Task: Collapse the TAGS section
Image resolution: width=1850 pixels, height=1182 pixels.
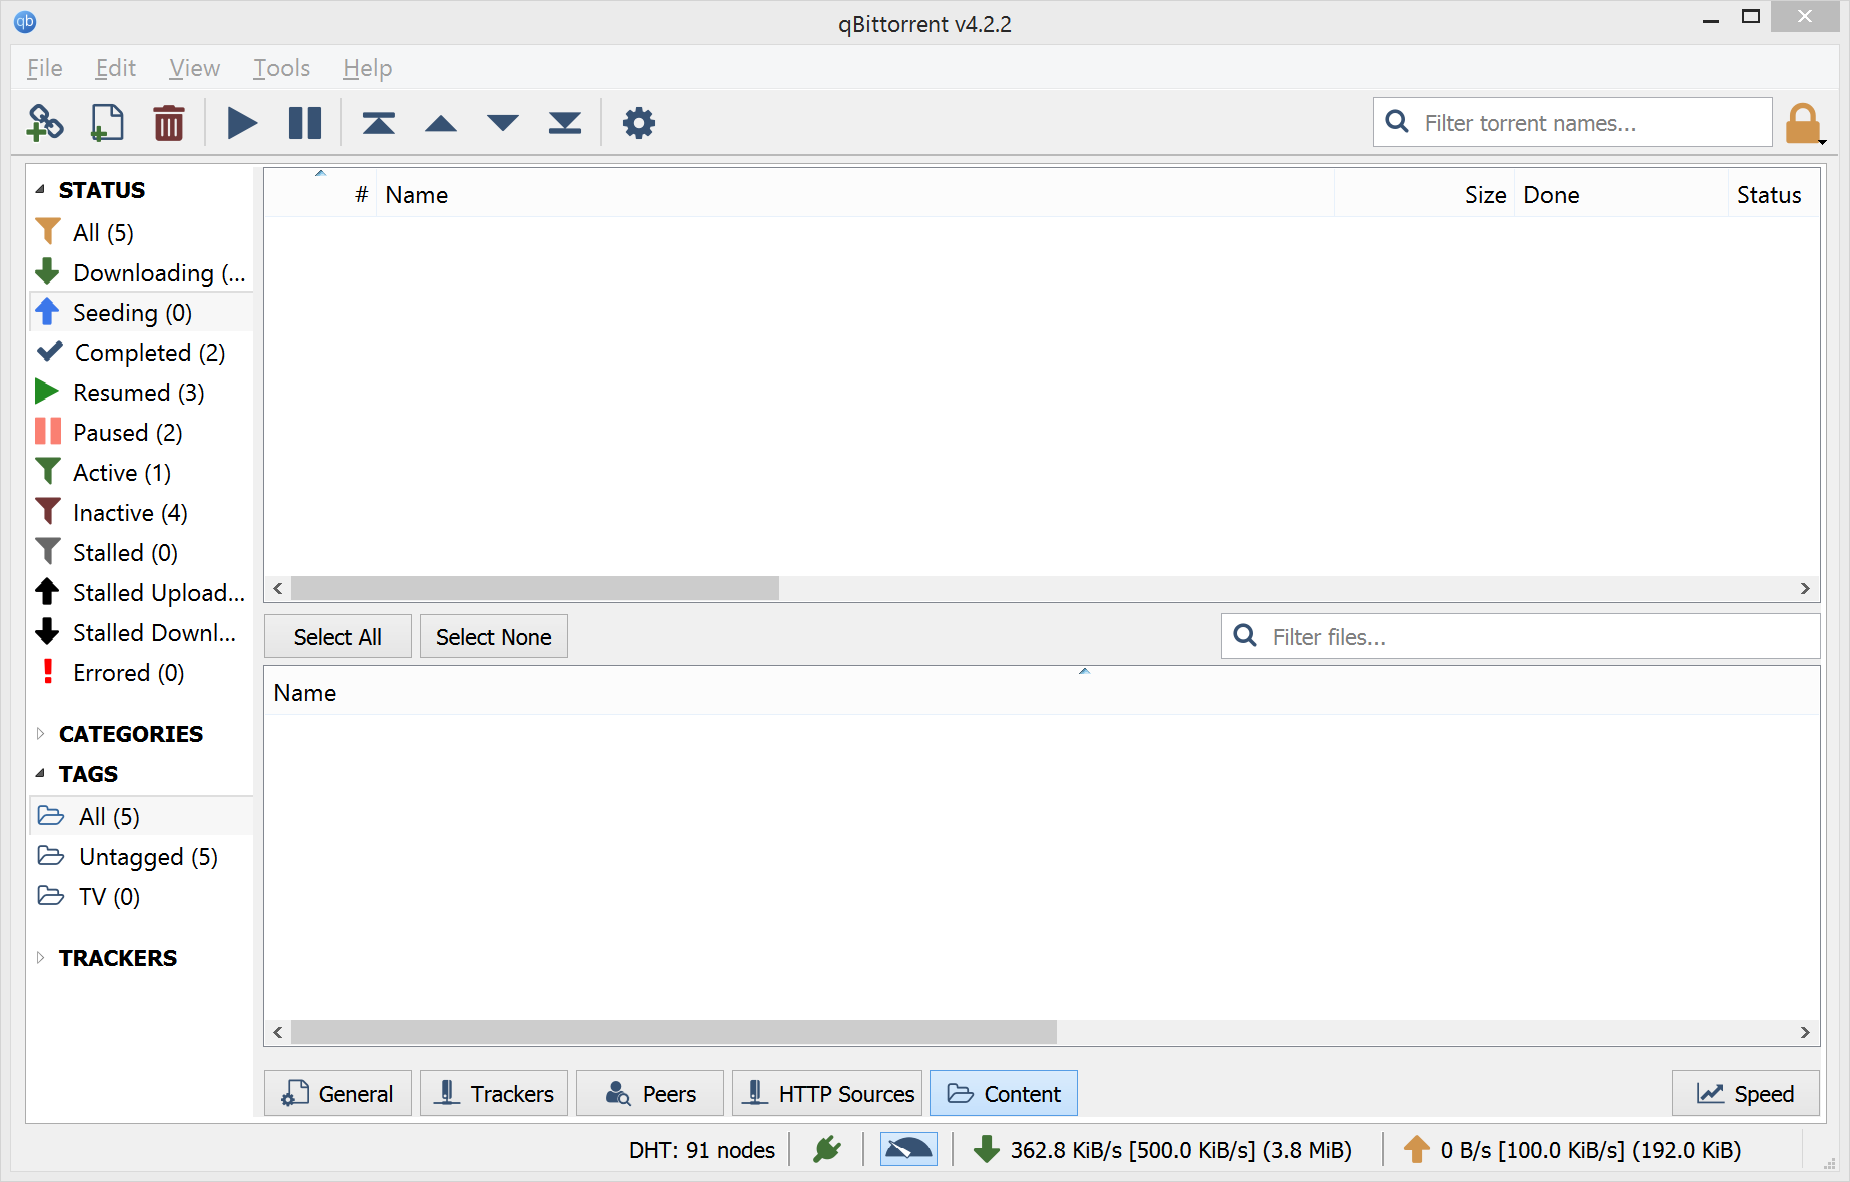Action: [x=40, y=774]
